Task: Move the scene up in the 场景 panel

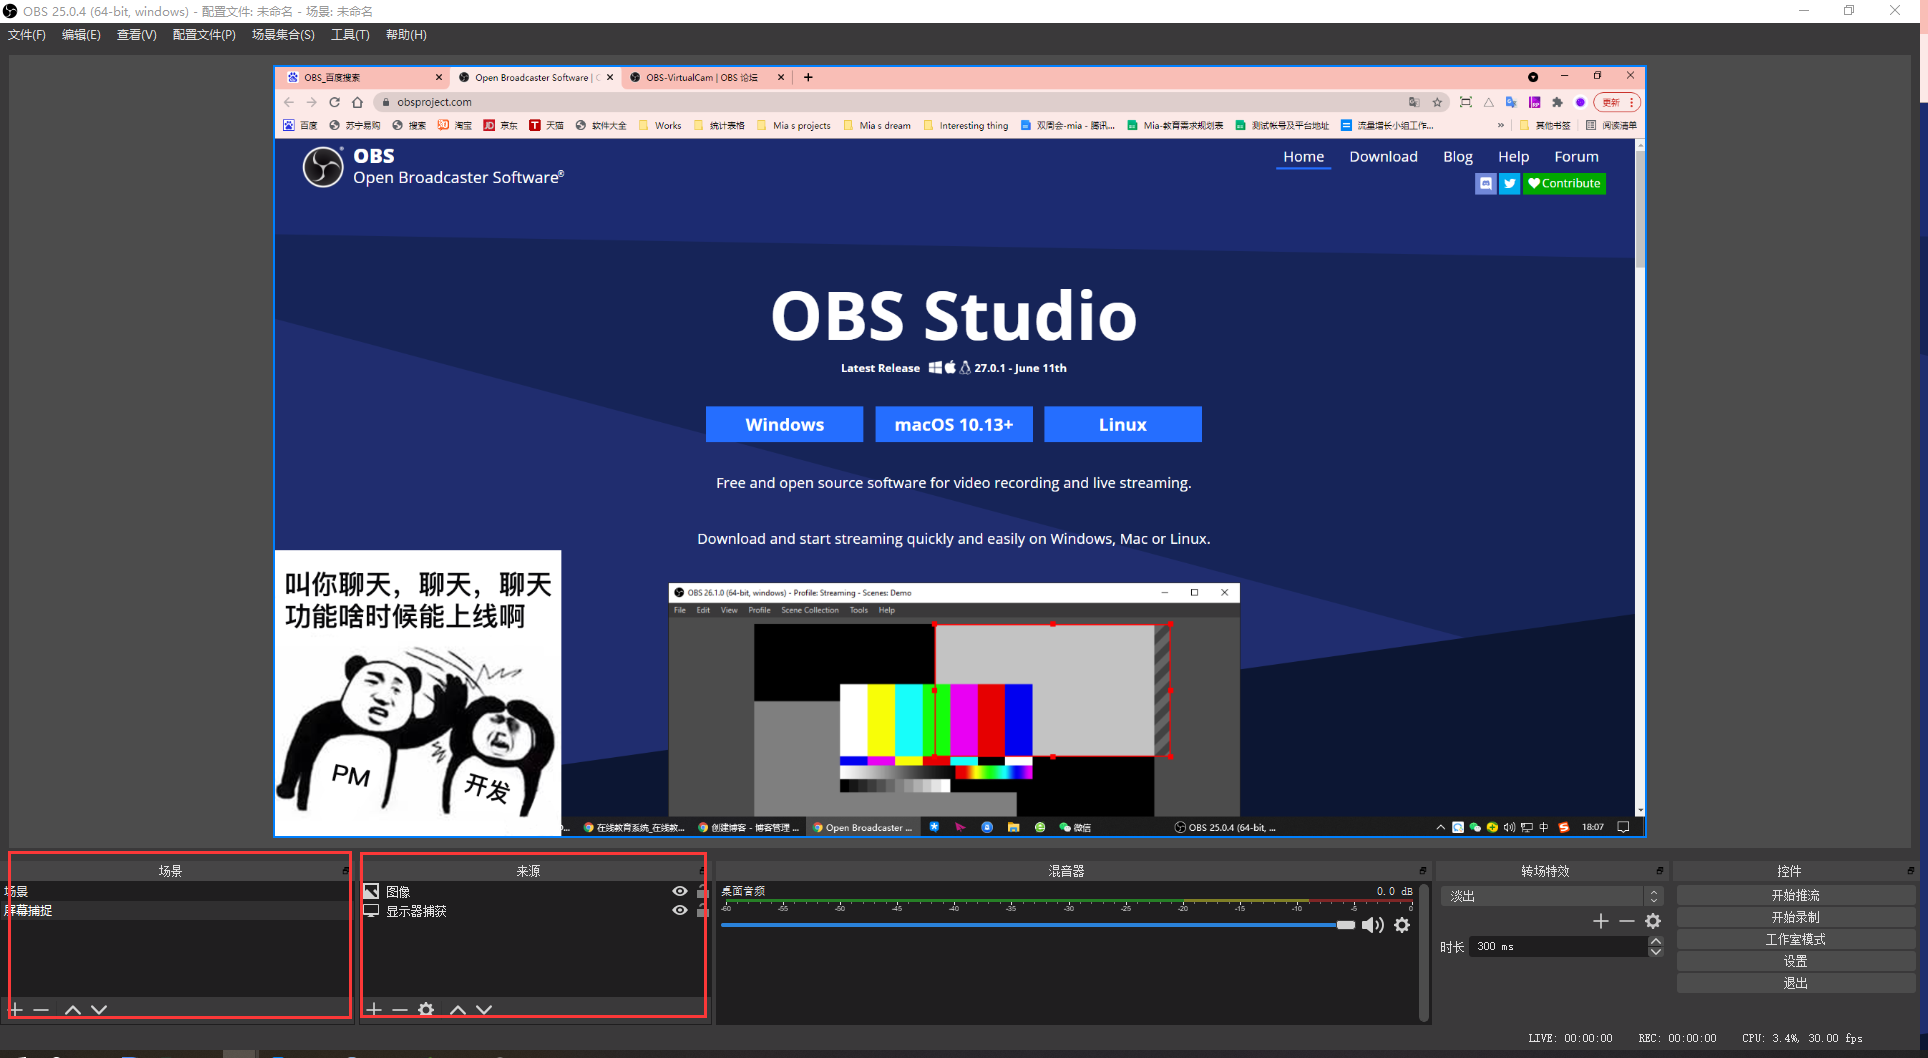Action: [x=73, y=1010]
